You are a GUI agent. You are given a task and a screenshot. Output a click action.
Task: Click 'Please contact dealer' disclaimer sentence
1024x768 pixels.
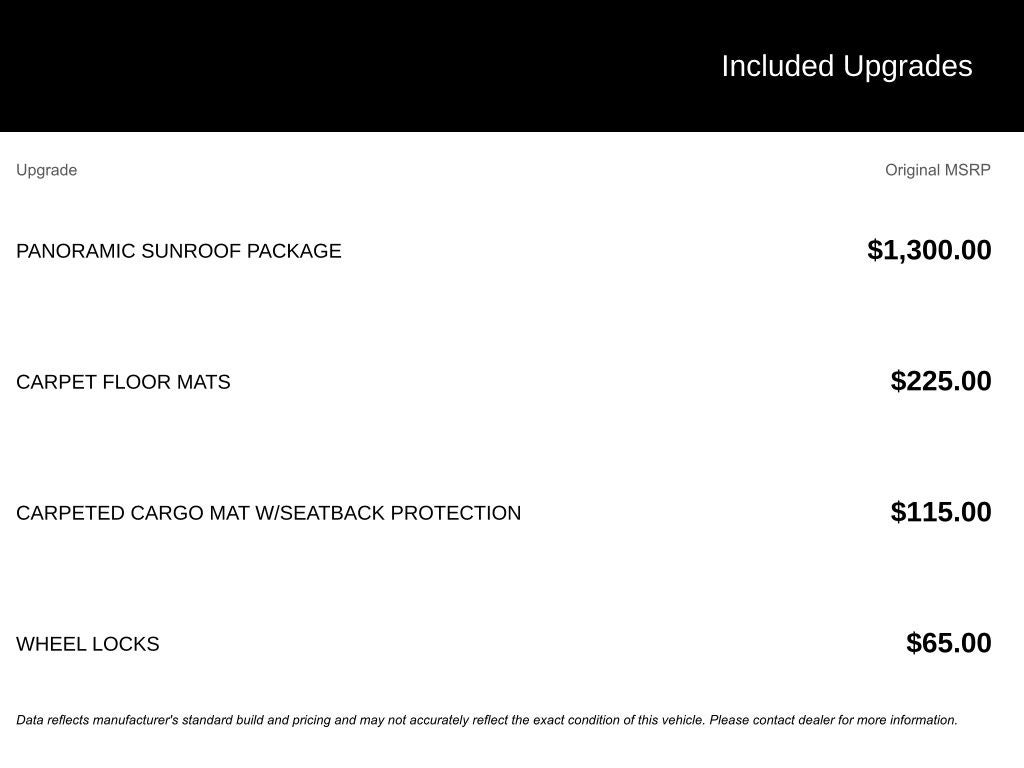point(833,720)
